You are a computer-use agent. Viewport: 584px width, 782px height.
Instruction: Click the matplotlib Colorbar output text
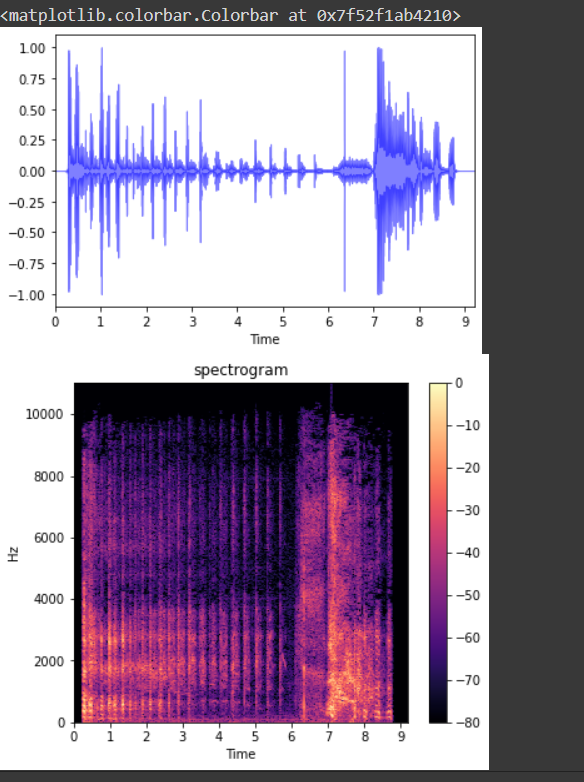tap(230, 15)
